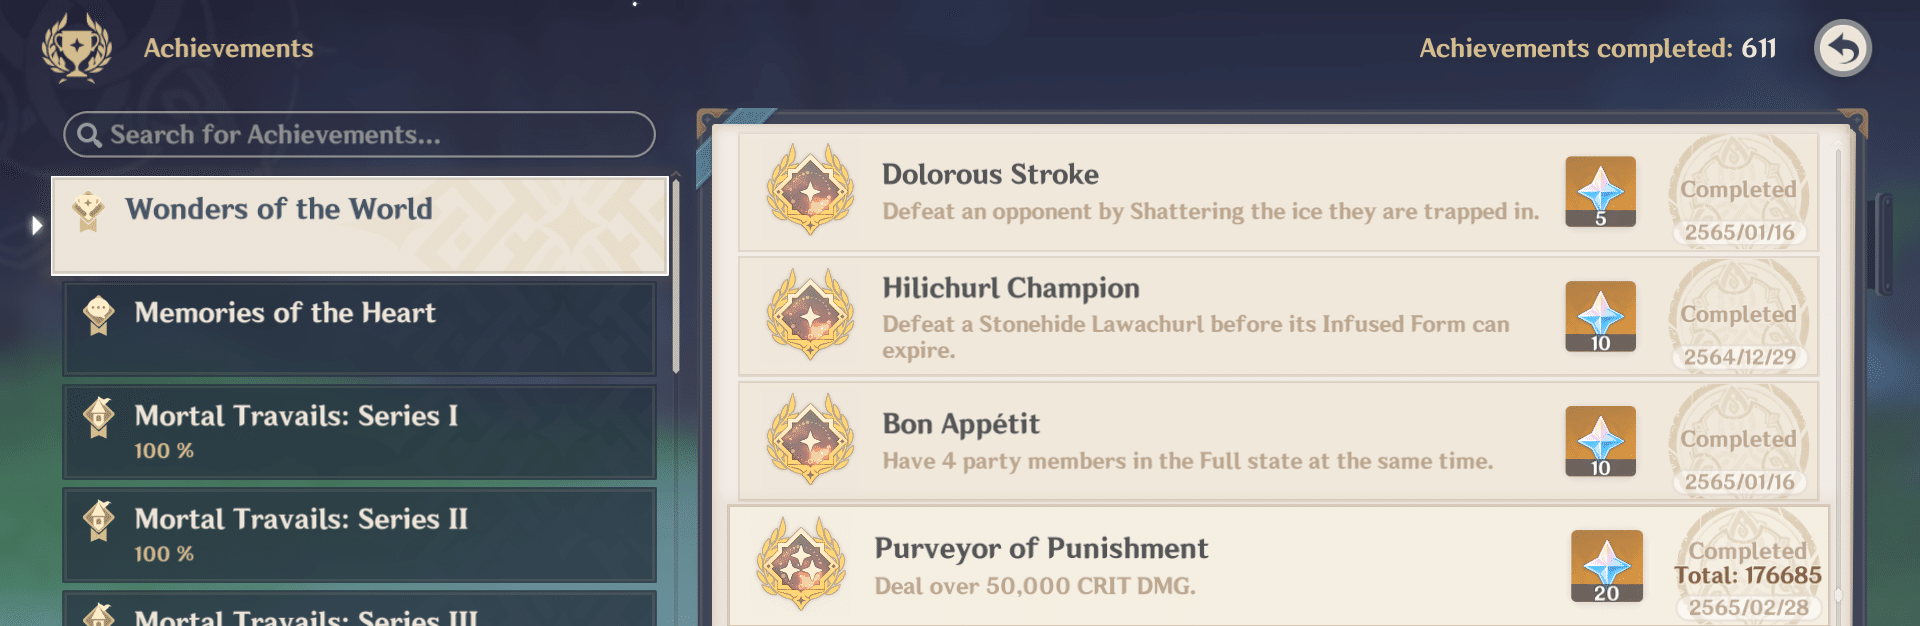Click the Achievements trophy emblem icon
The height and width of the screenshot is (626, 1920).
[77, 48]
